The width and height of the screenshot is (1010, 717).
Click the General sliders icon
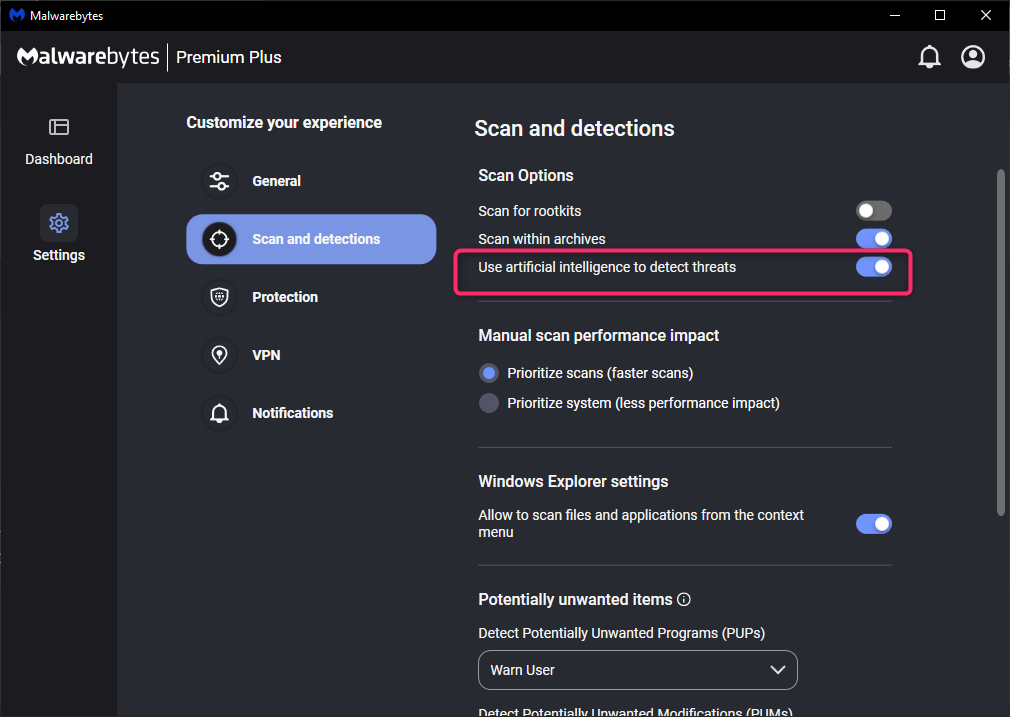coord(220,181)
